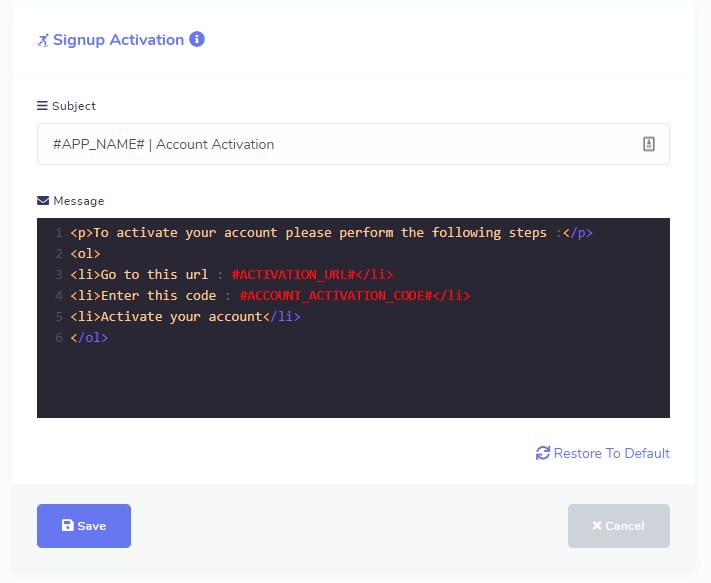Viewport: 711px width, 583px height.
Task: Click the Restore To Default link text
Action: point(611,453)
